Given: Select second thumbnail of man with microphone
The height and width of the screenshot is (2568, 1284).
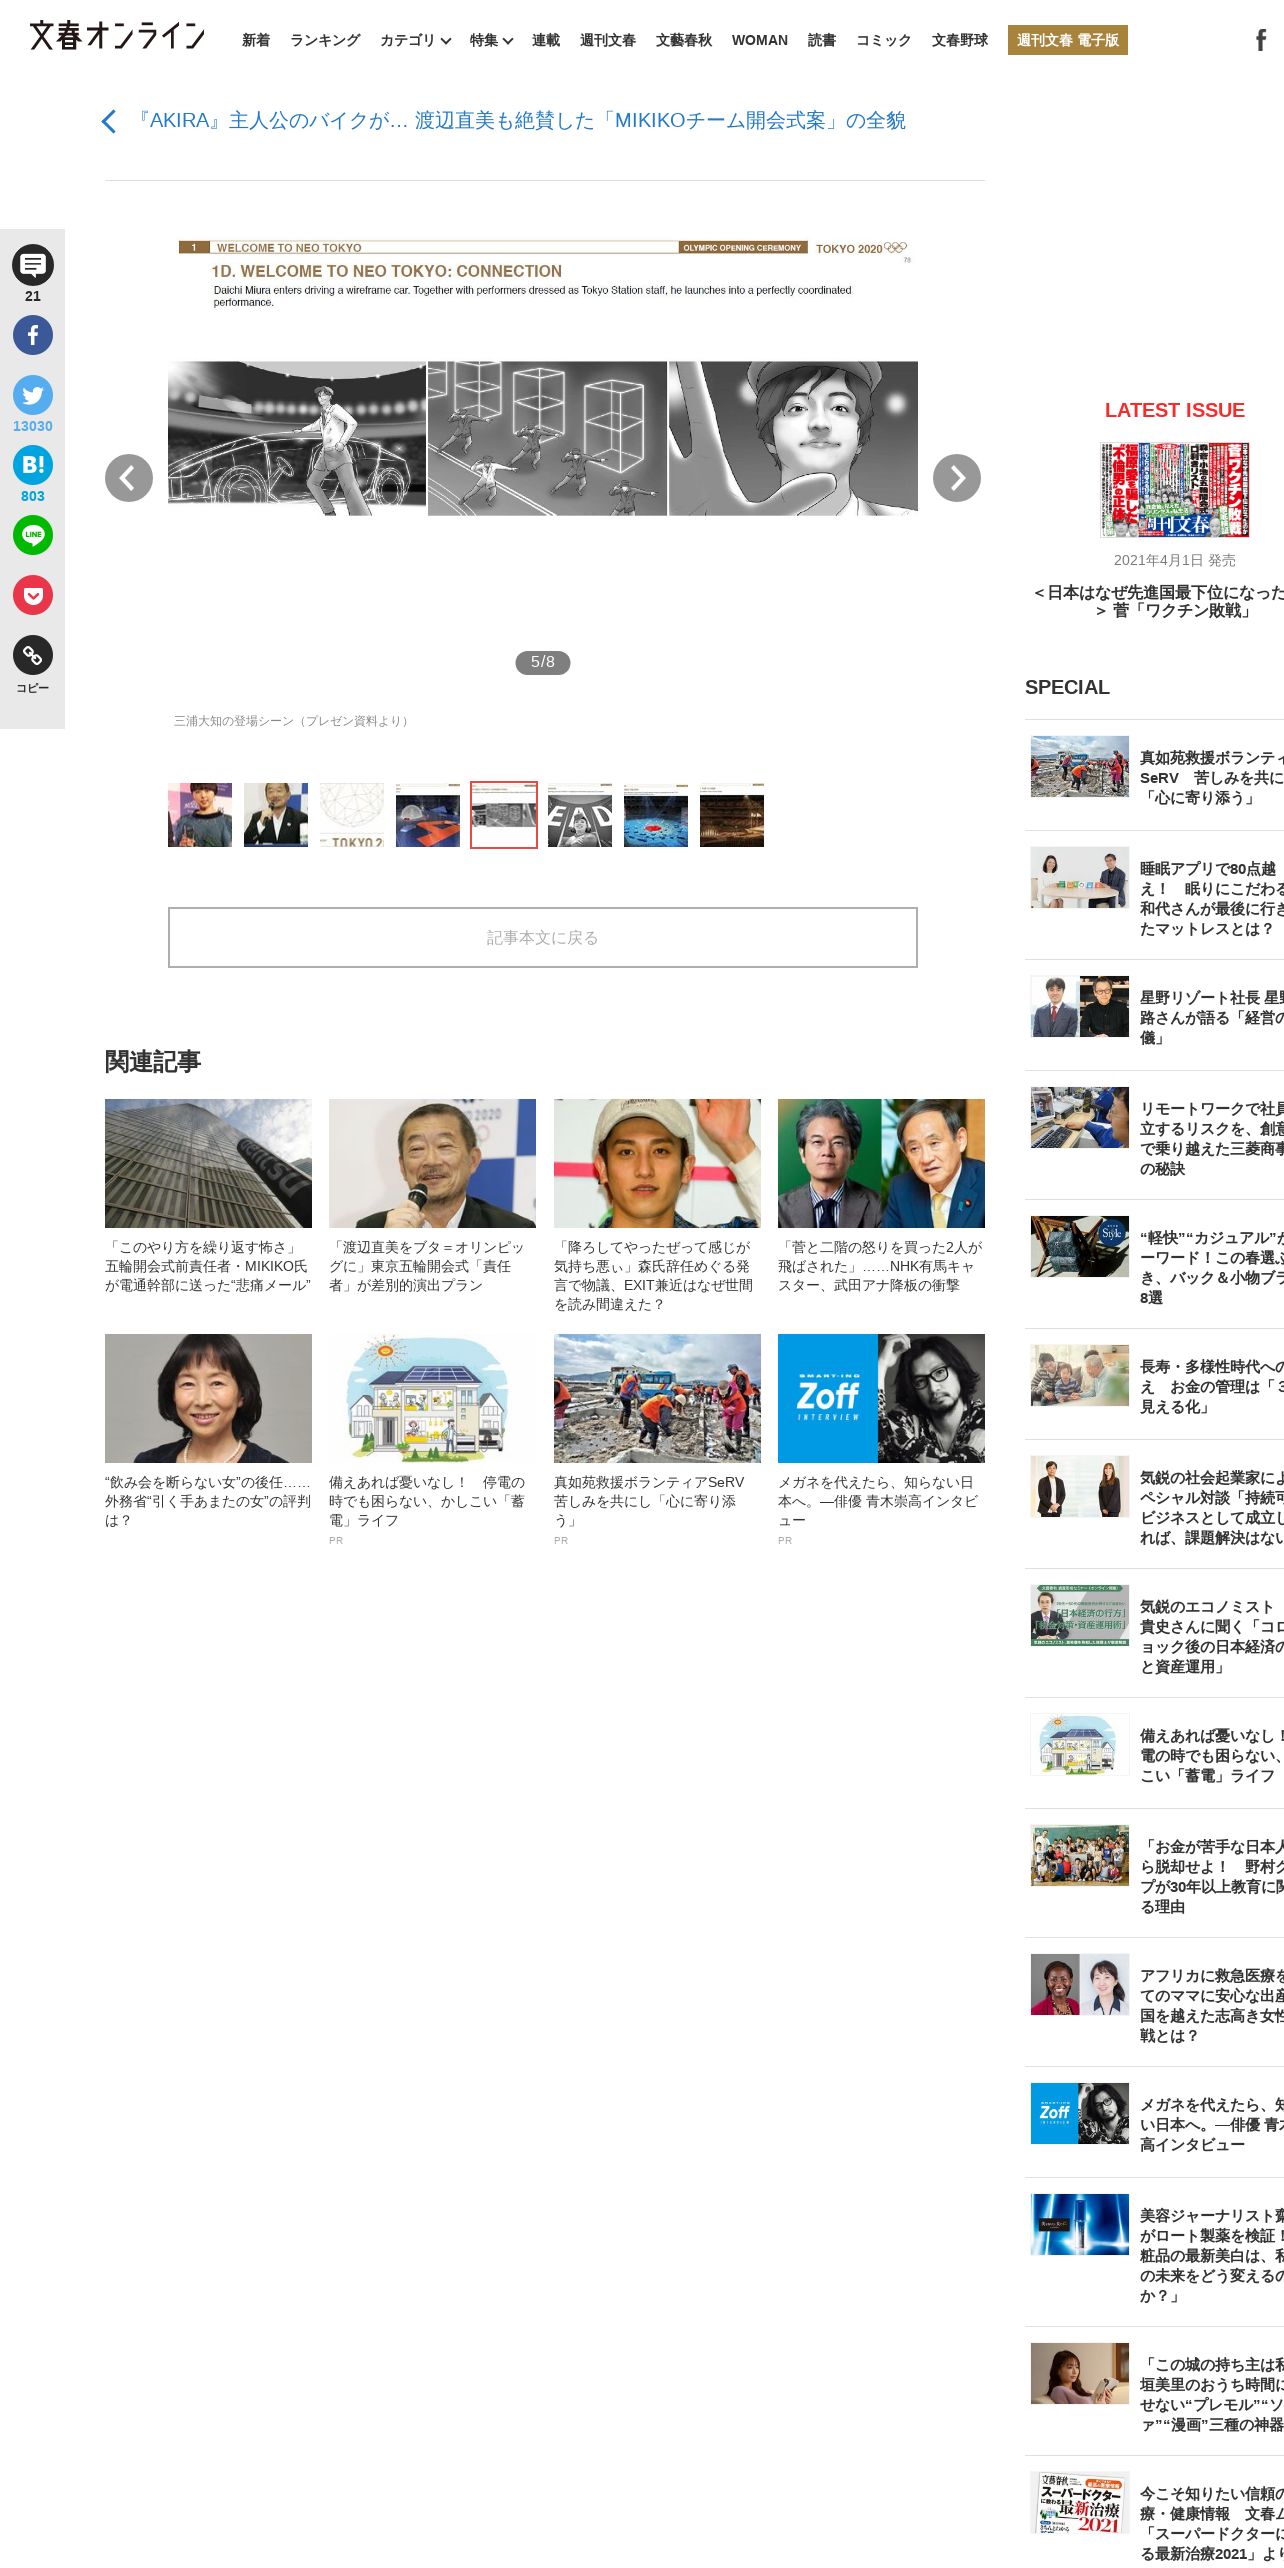Looking at the screenshot, I should pos(276,815).
